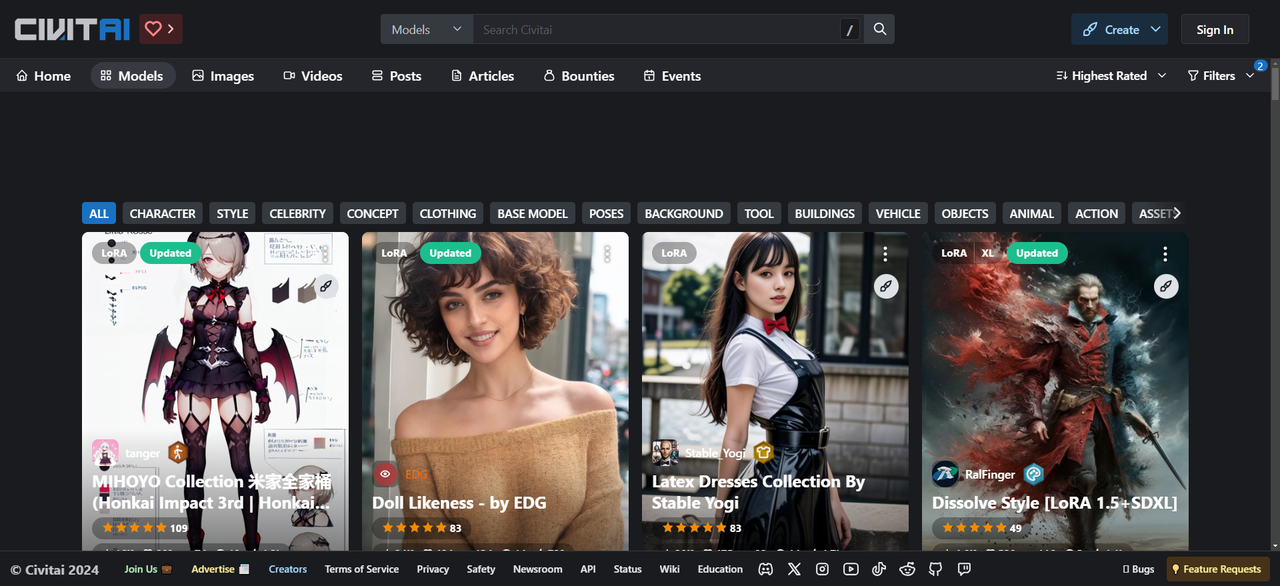The height and width of the screenshot is (586, 1280).
Task: Open the Advertise footer link
Action: coord(220,569)
